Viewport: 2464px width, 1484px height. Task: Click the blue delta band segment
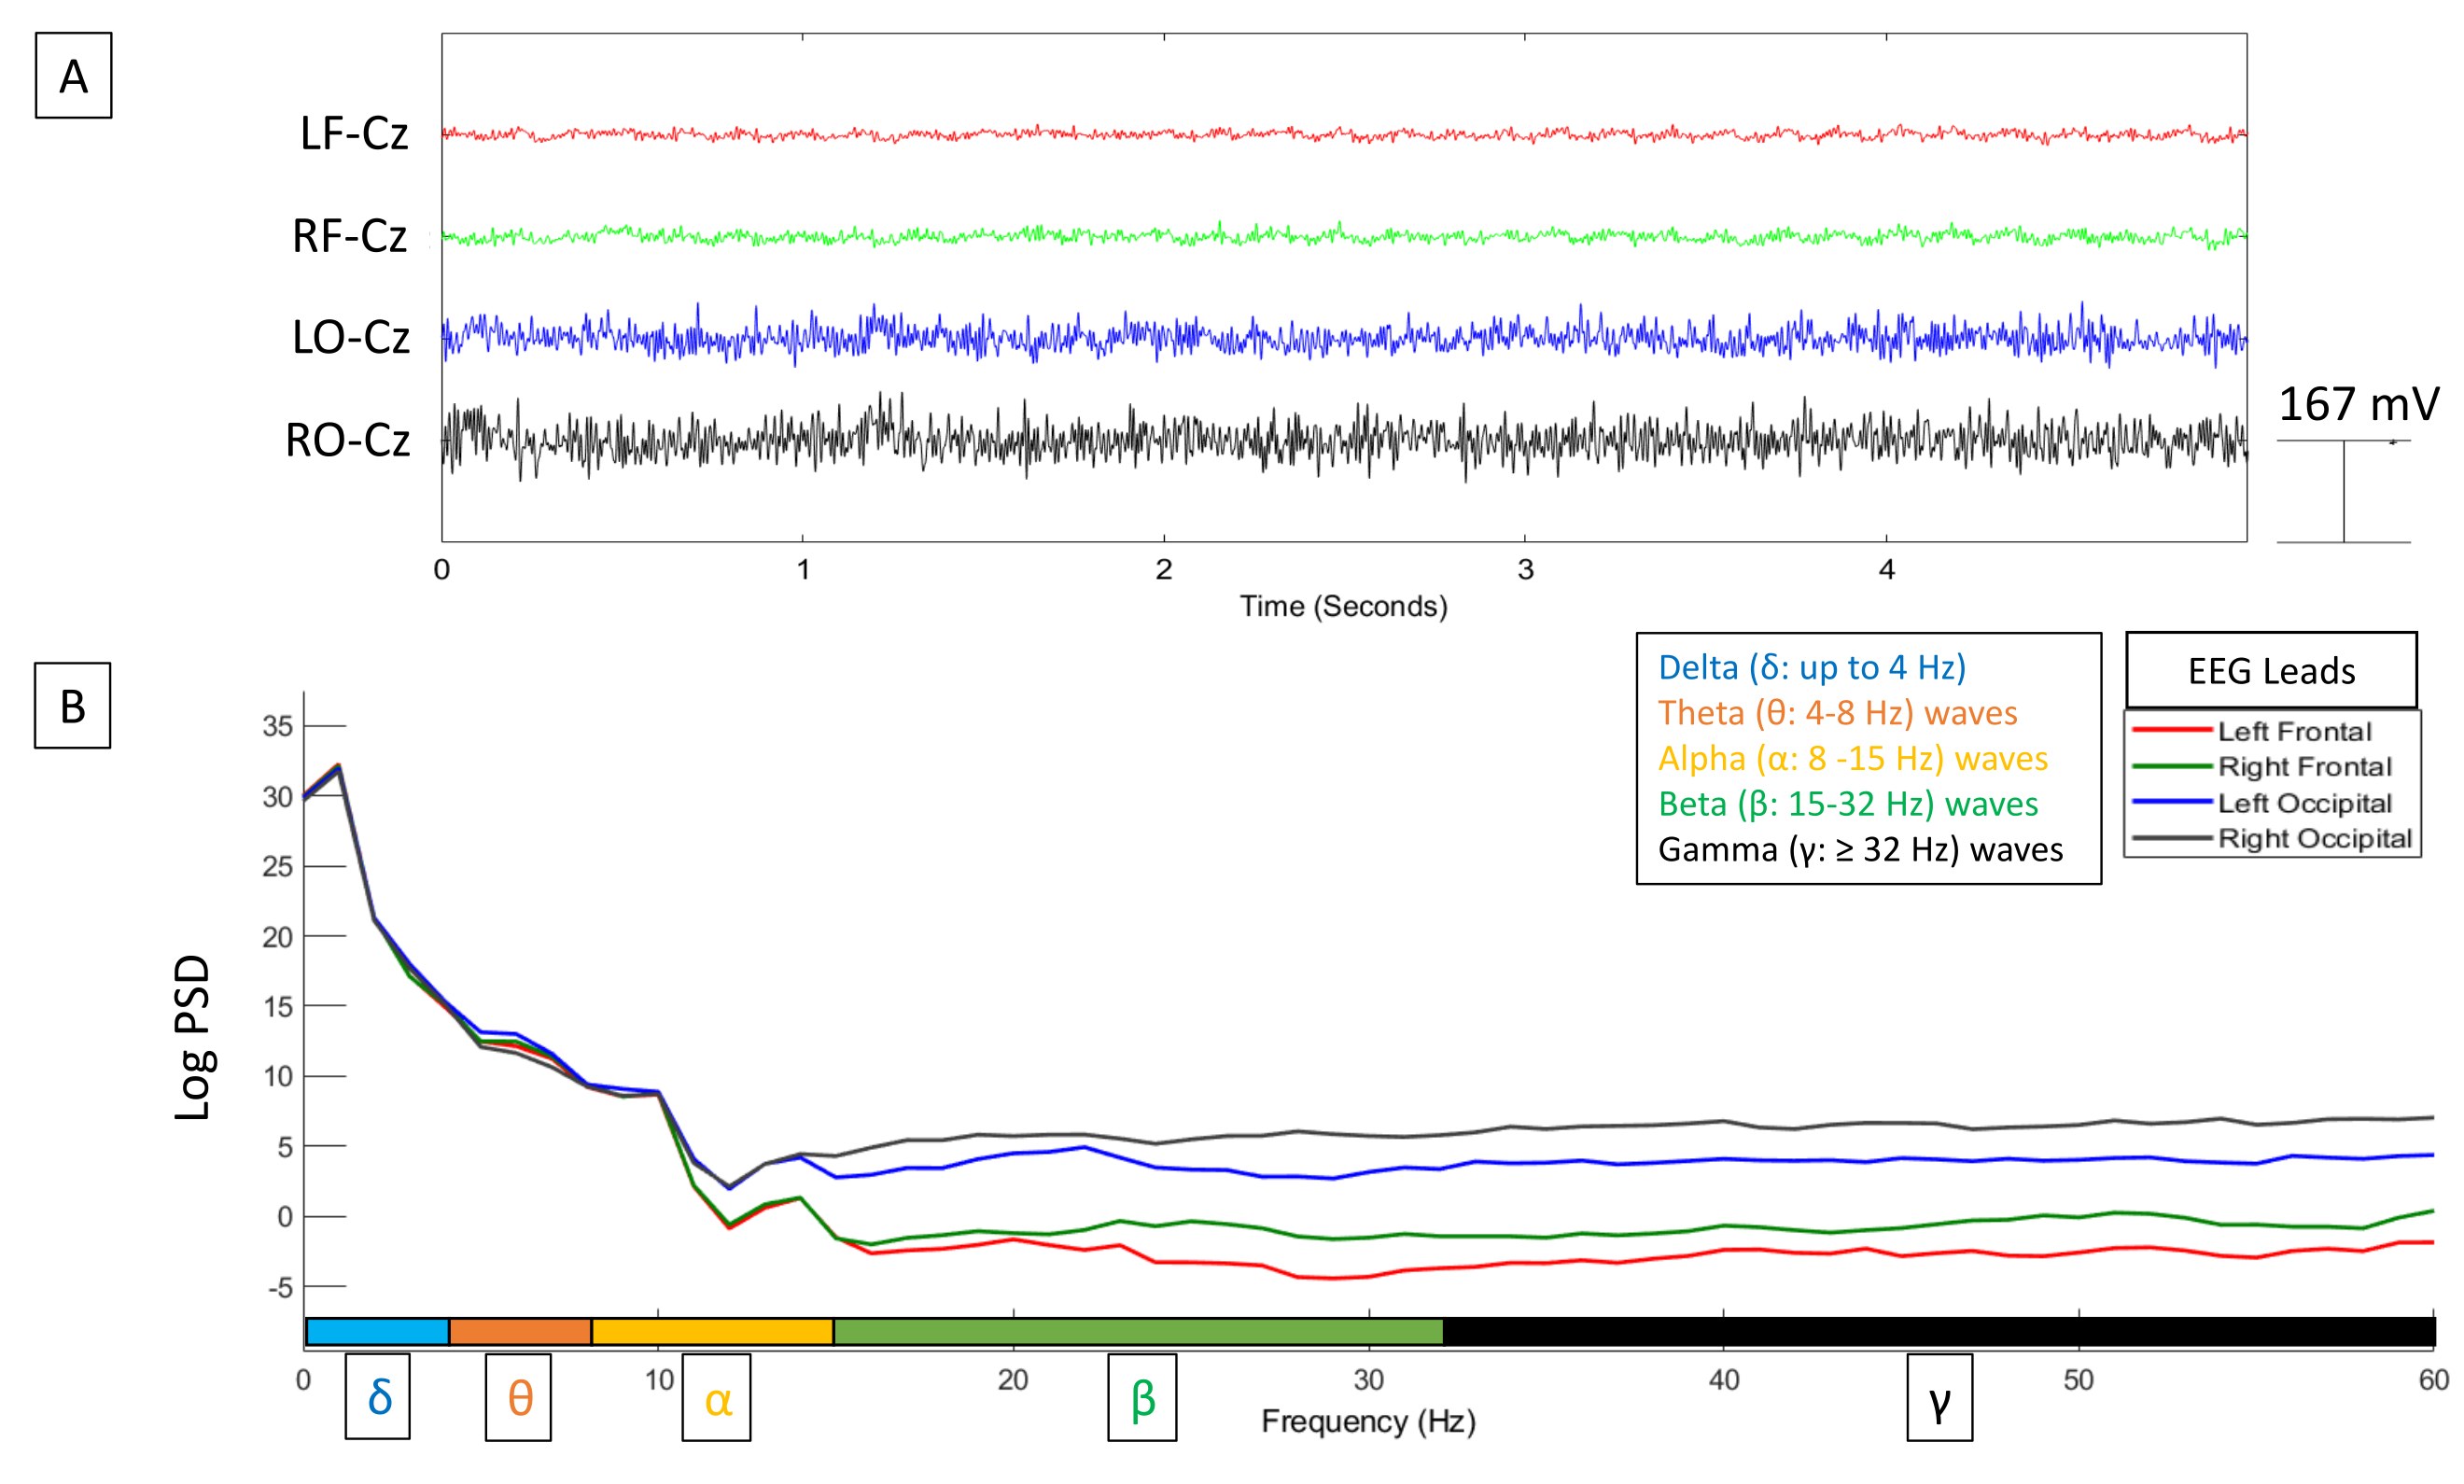point(377,1331)
